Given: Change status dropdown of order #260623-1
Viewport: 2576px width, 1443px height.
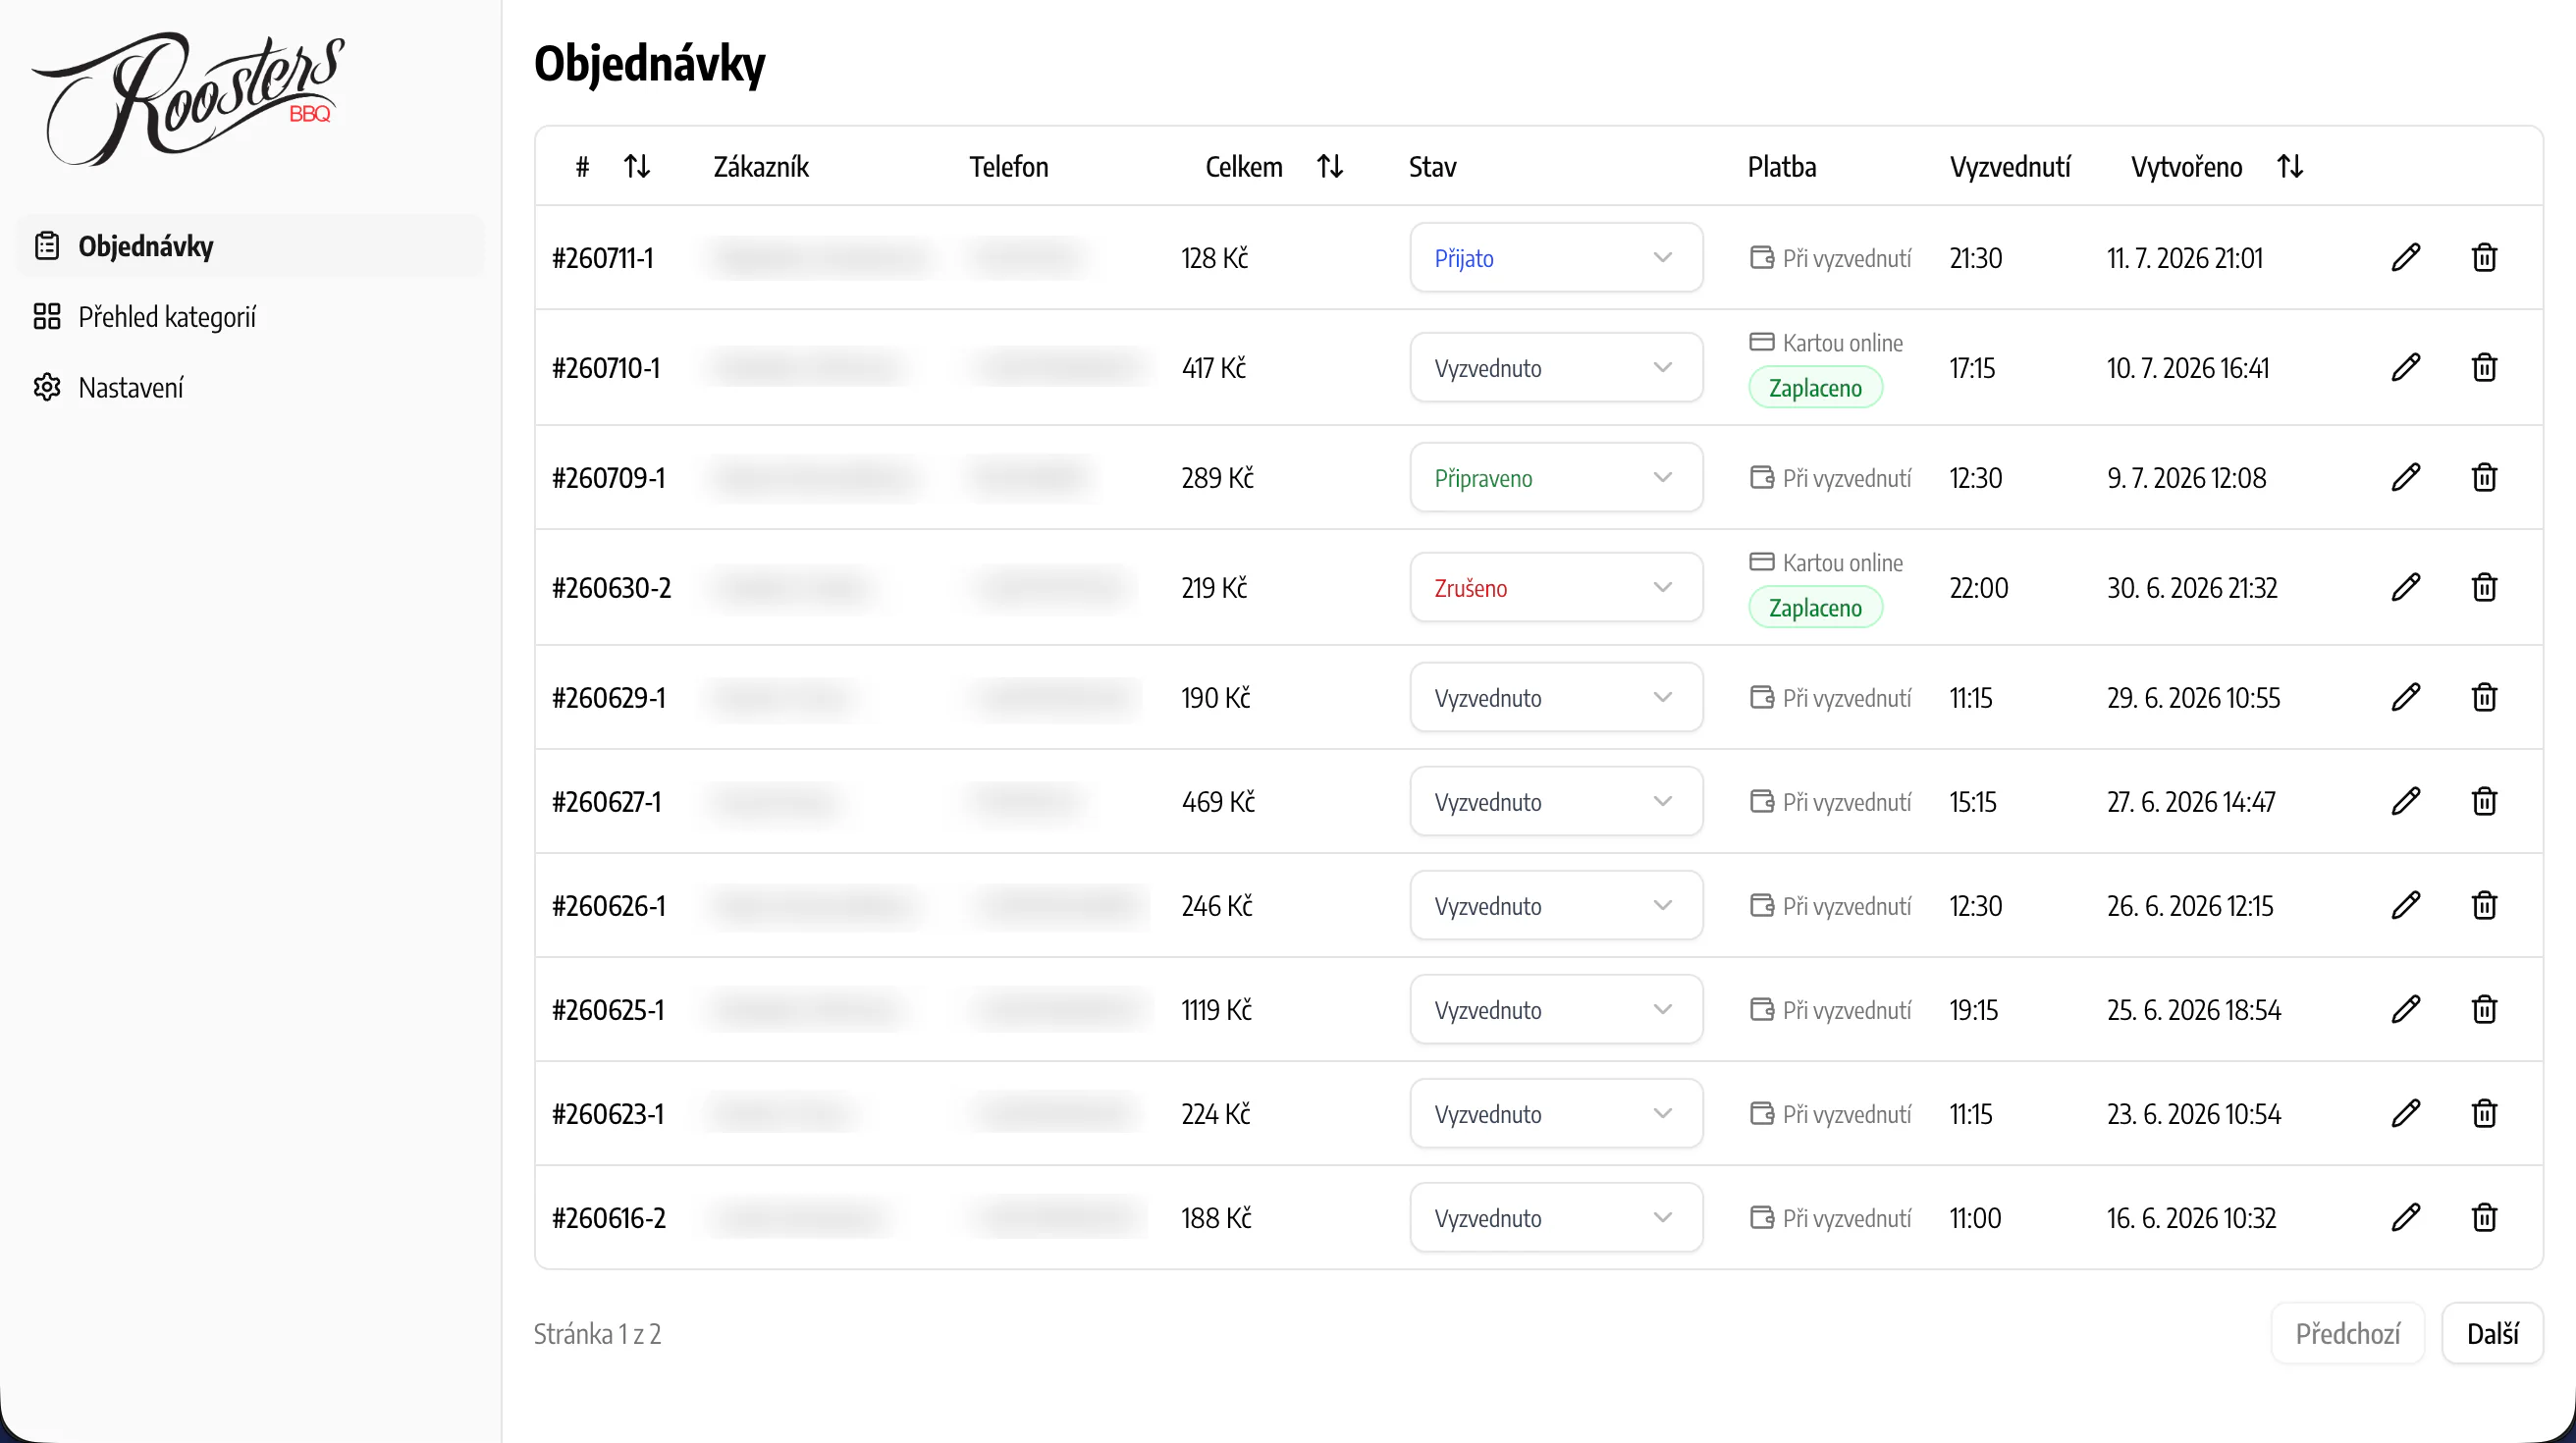Looking at the screenshot, I should [1556, 1113].
